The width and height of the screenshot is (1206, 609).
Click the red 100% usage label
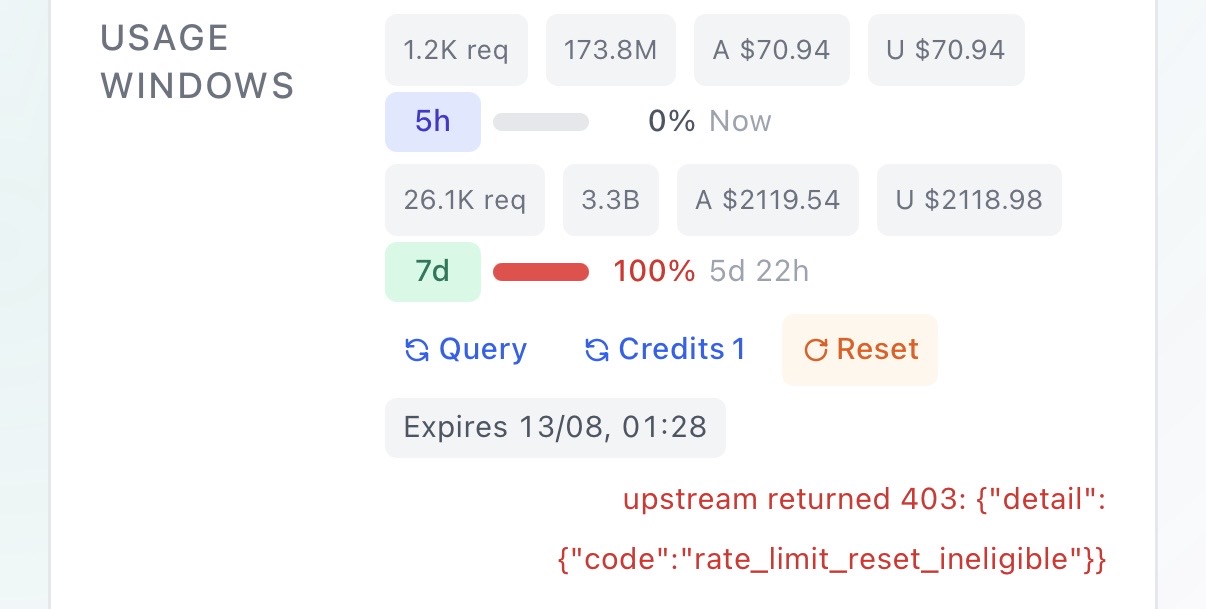(x=654, y=272)
